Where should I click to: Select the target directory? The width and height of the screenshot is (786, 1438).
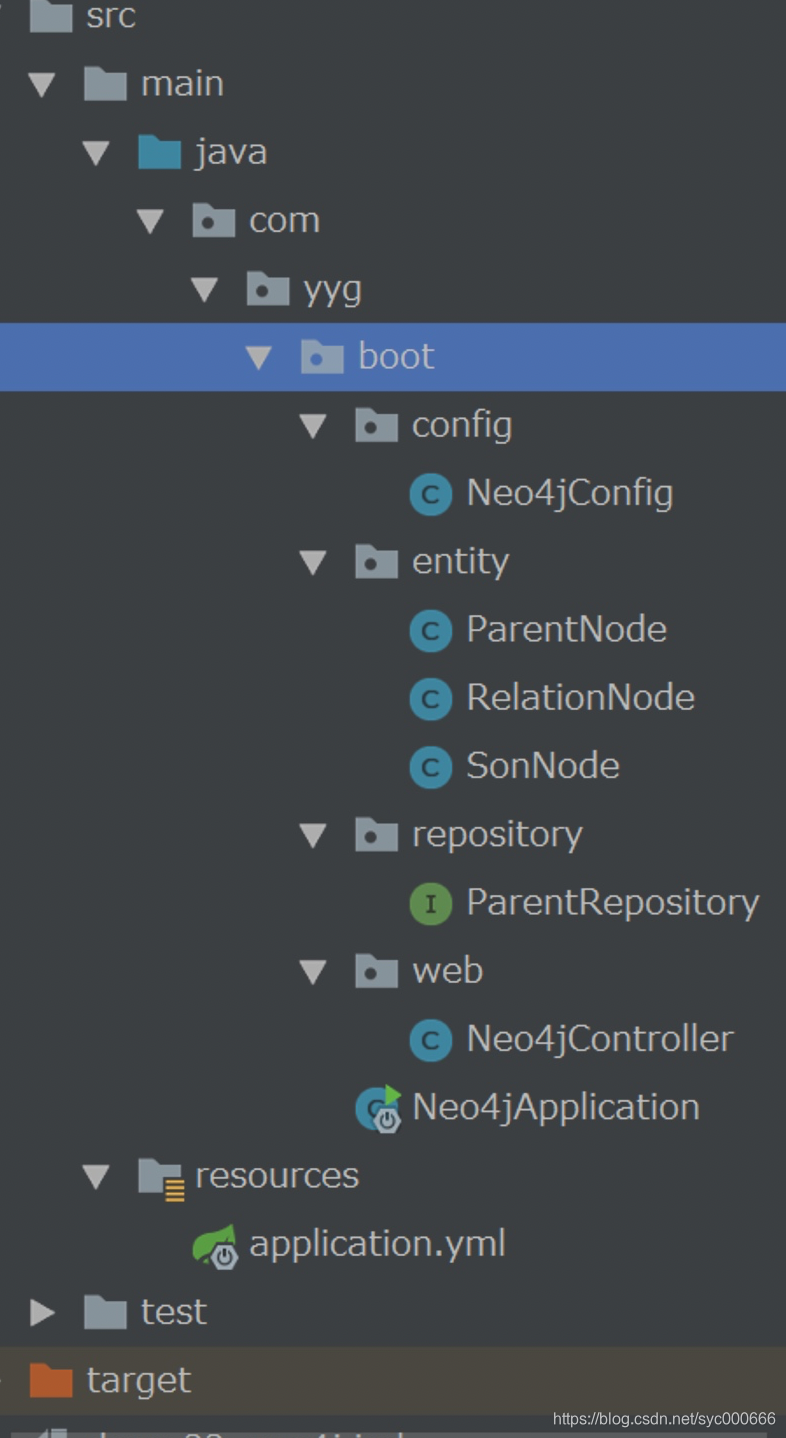pyautogui.click(x=138, y=1379)
